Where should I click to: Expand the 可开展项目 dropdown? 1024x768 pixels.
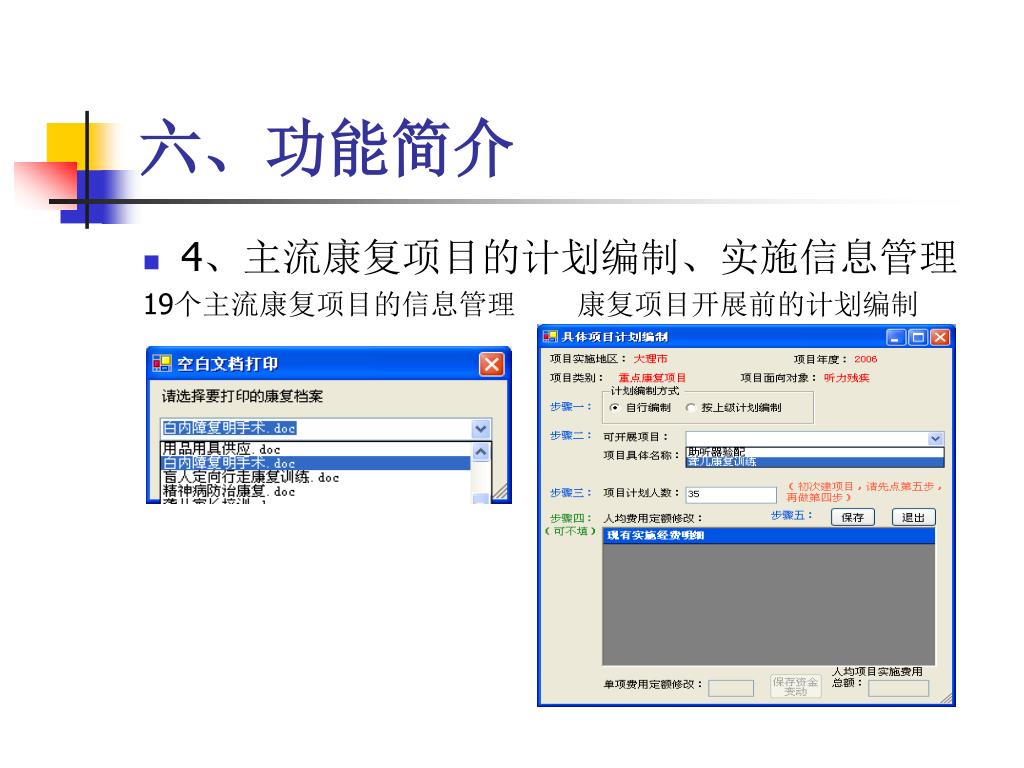coord(935,438)
